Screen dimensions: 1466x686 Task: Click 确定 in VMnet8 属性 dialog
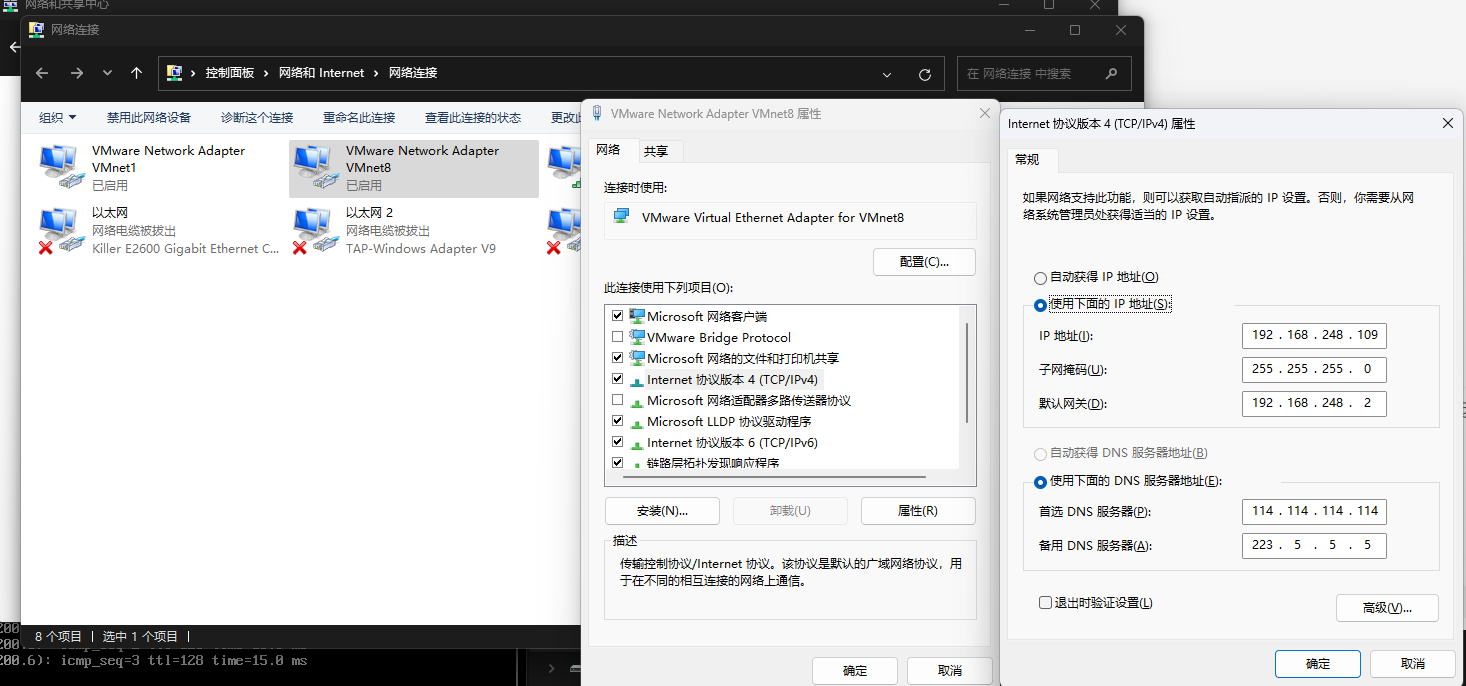point(855,671)
